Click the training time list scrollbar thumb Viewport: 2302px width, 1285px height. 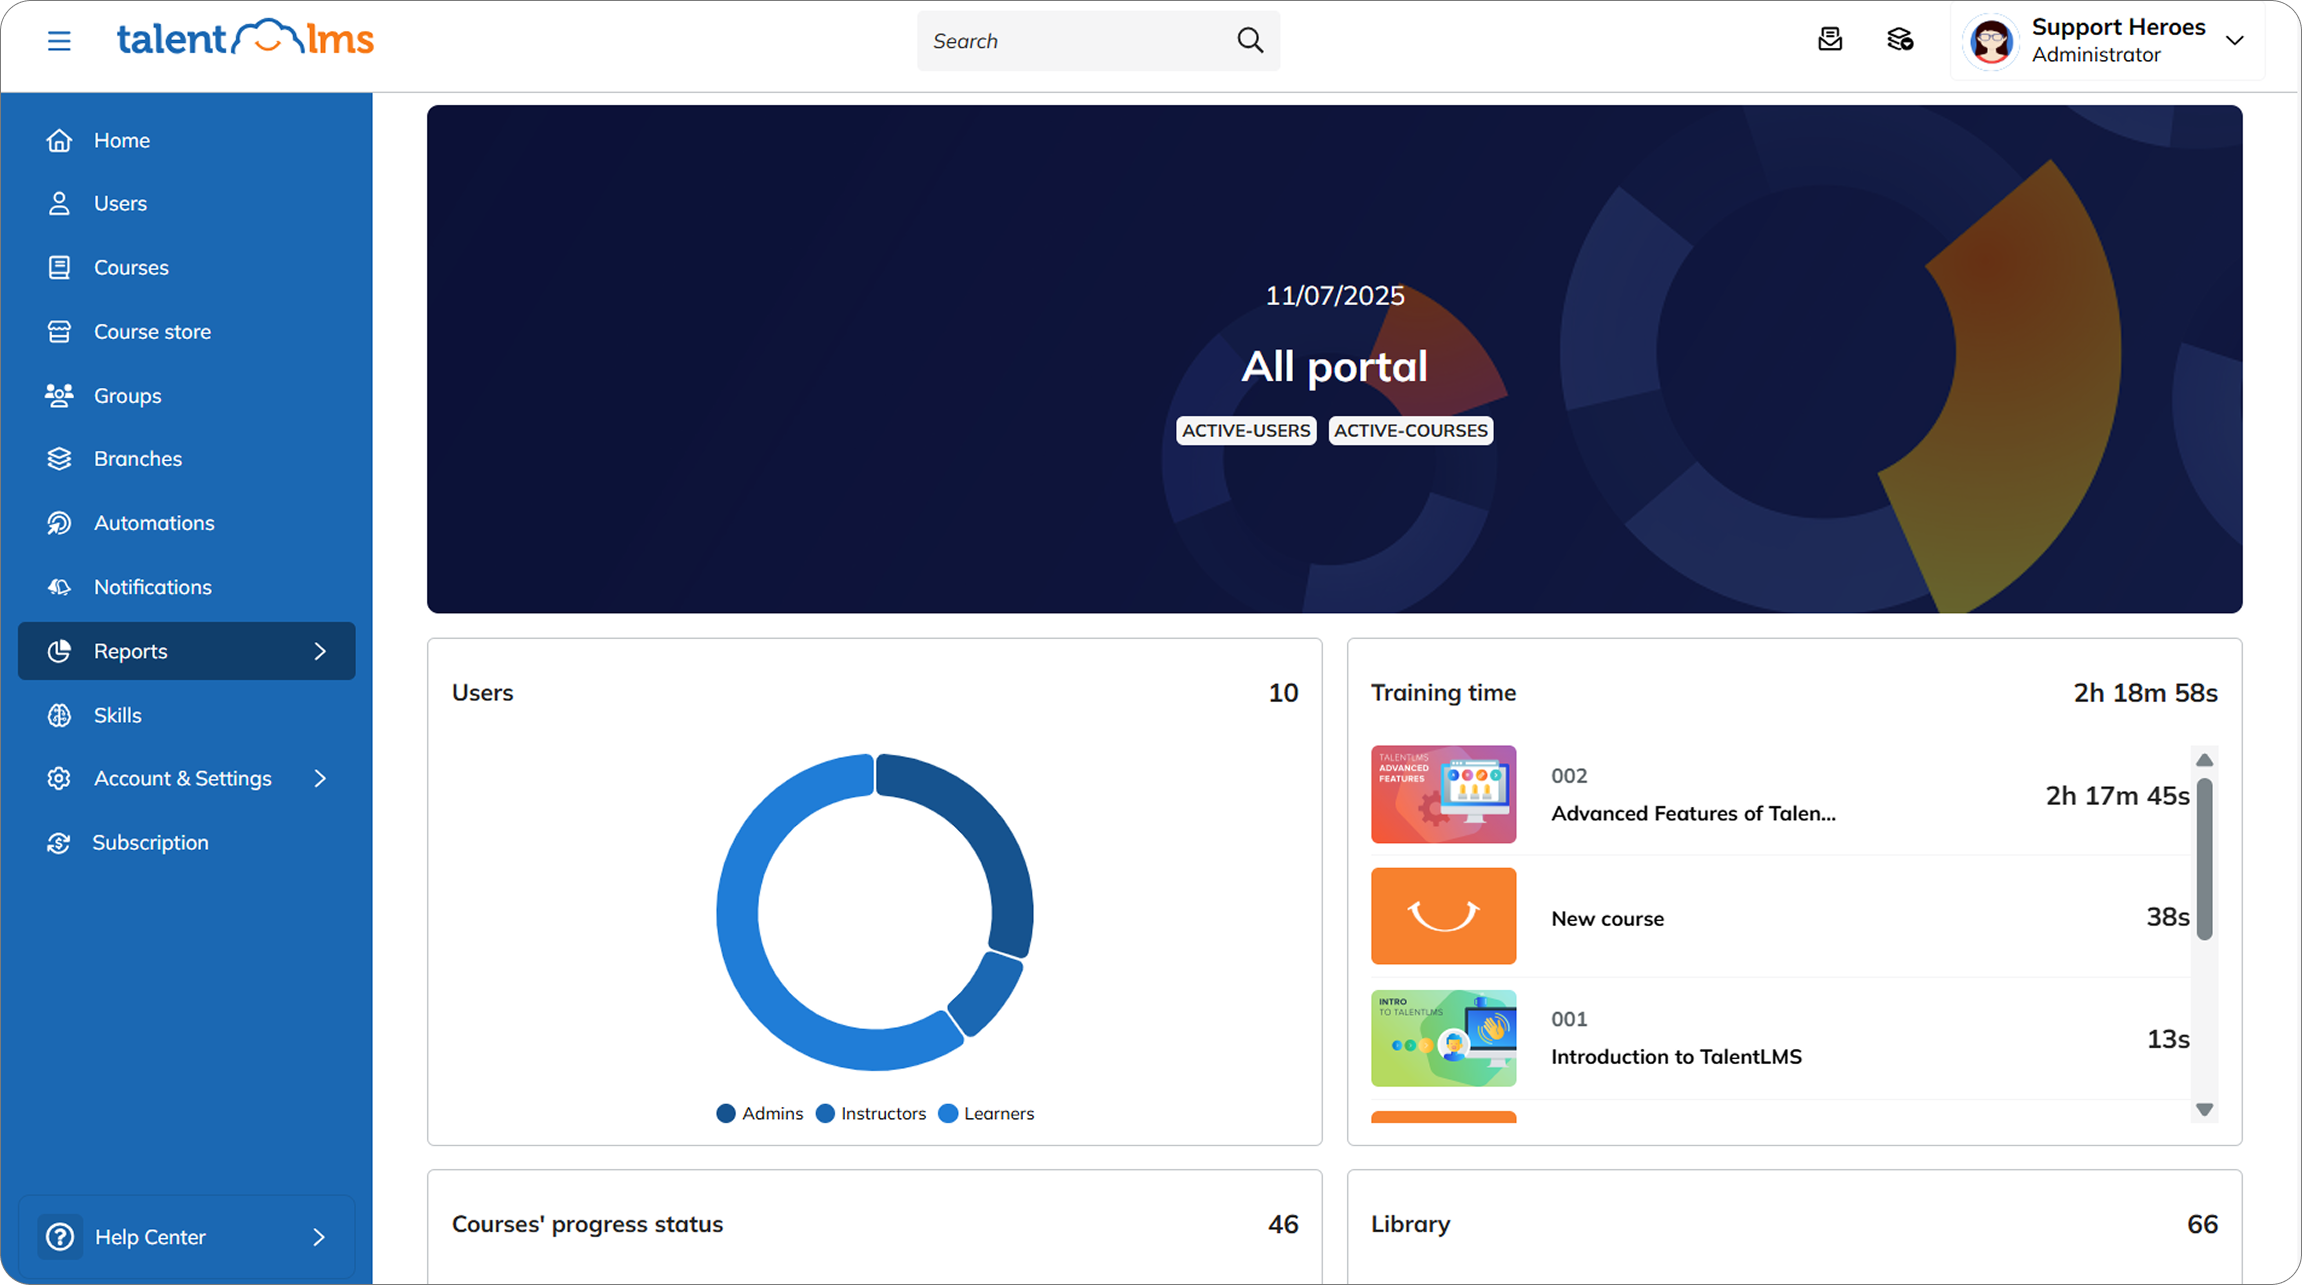click(x=2204, y=859)
